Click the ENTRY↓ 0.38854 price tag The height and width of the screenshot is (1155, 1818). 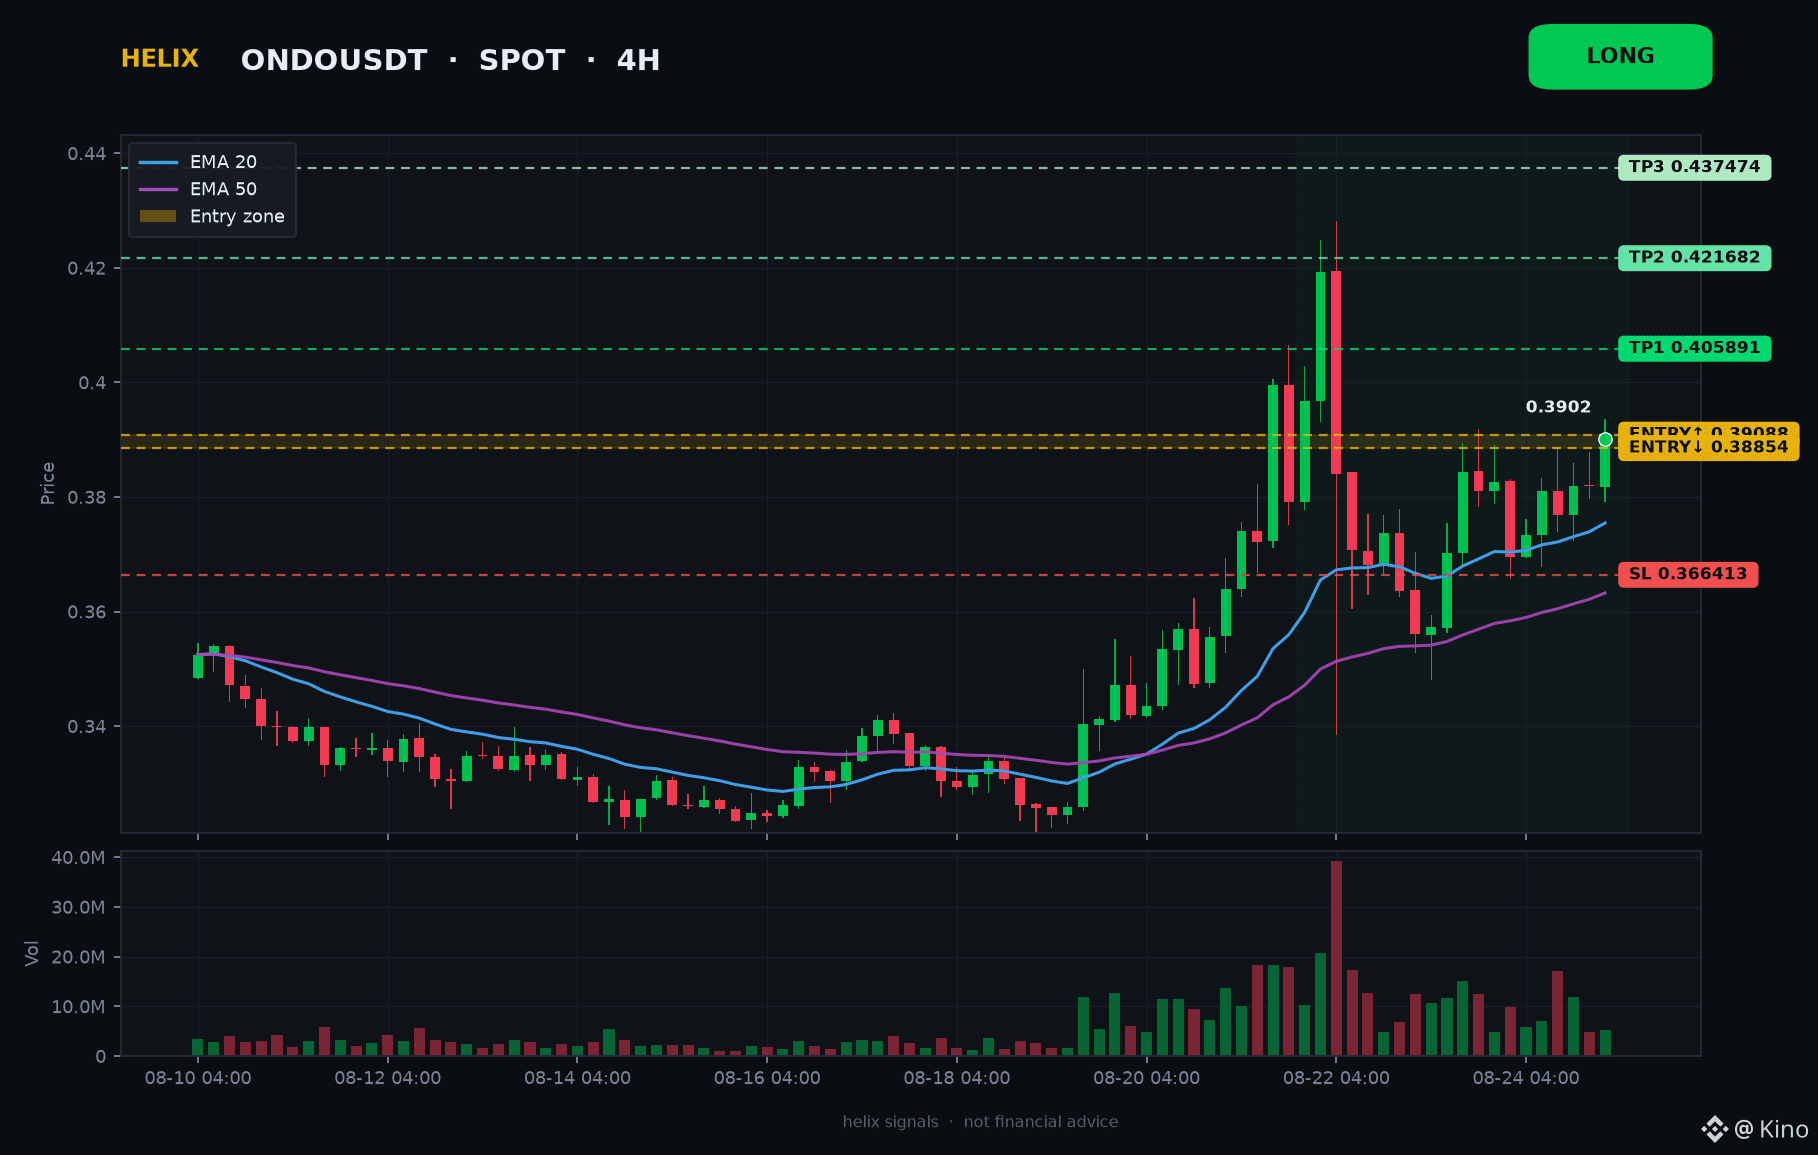pos(1708,447)
